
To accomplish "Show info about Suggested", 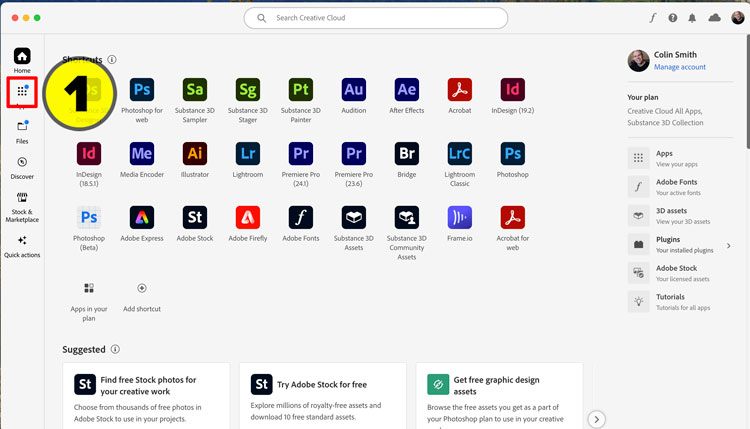I will coord(115,349).
